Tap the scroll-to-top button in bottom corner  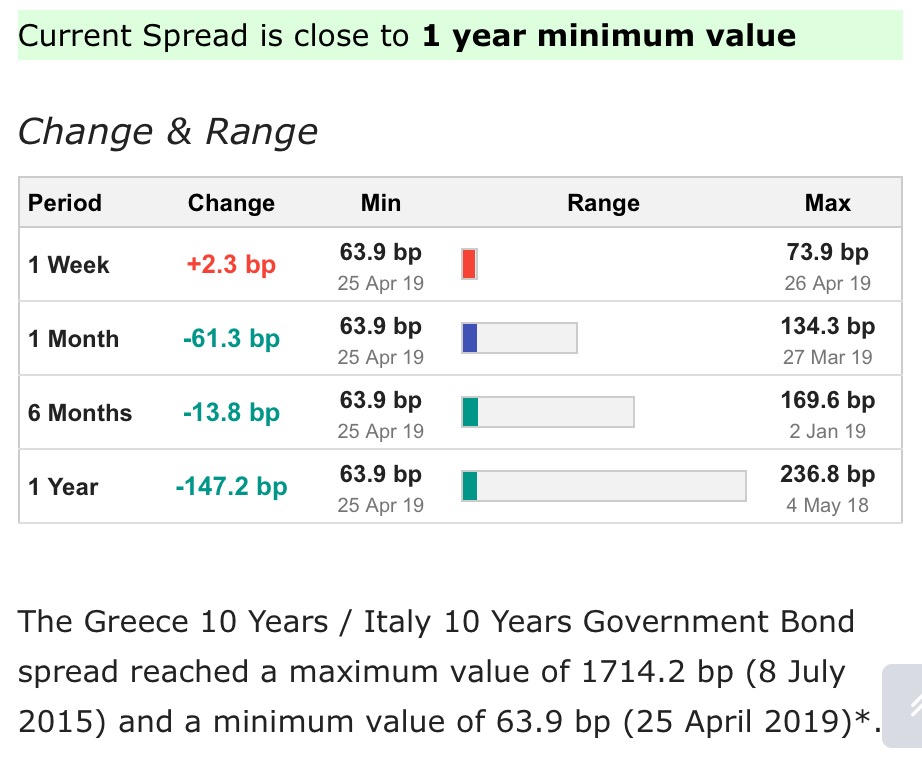click(x=902, y=708)
